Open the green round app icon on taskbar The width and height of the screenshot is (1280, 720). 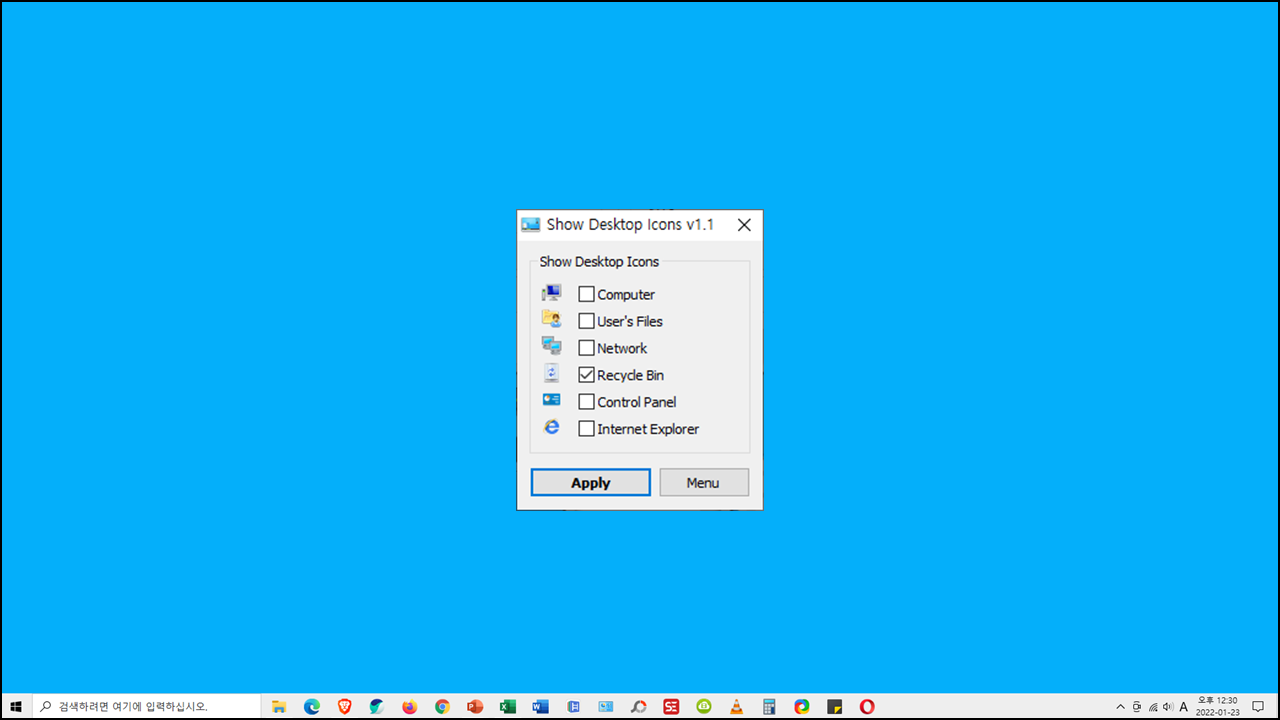[704, 706]
